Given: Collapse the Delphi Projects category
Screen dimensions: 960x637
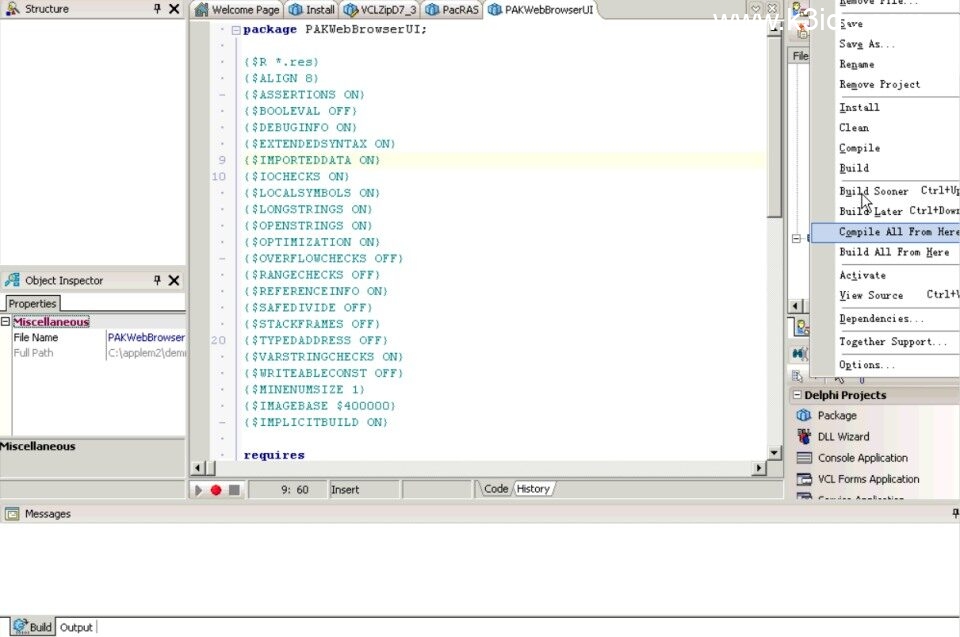Looking at the screenshot, I should click(x=796, y=395).
